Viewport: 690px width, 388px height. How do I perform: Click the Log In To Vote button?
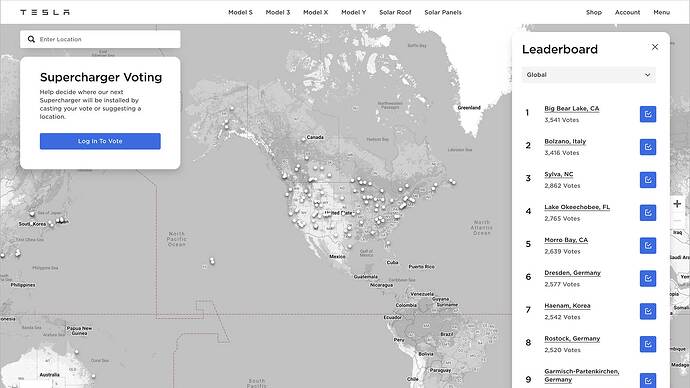point(100,141)
